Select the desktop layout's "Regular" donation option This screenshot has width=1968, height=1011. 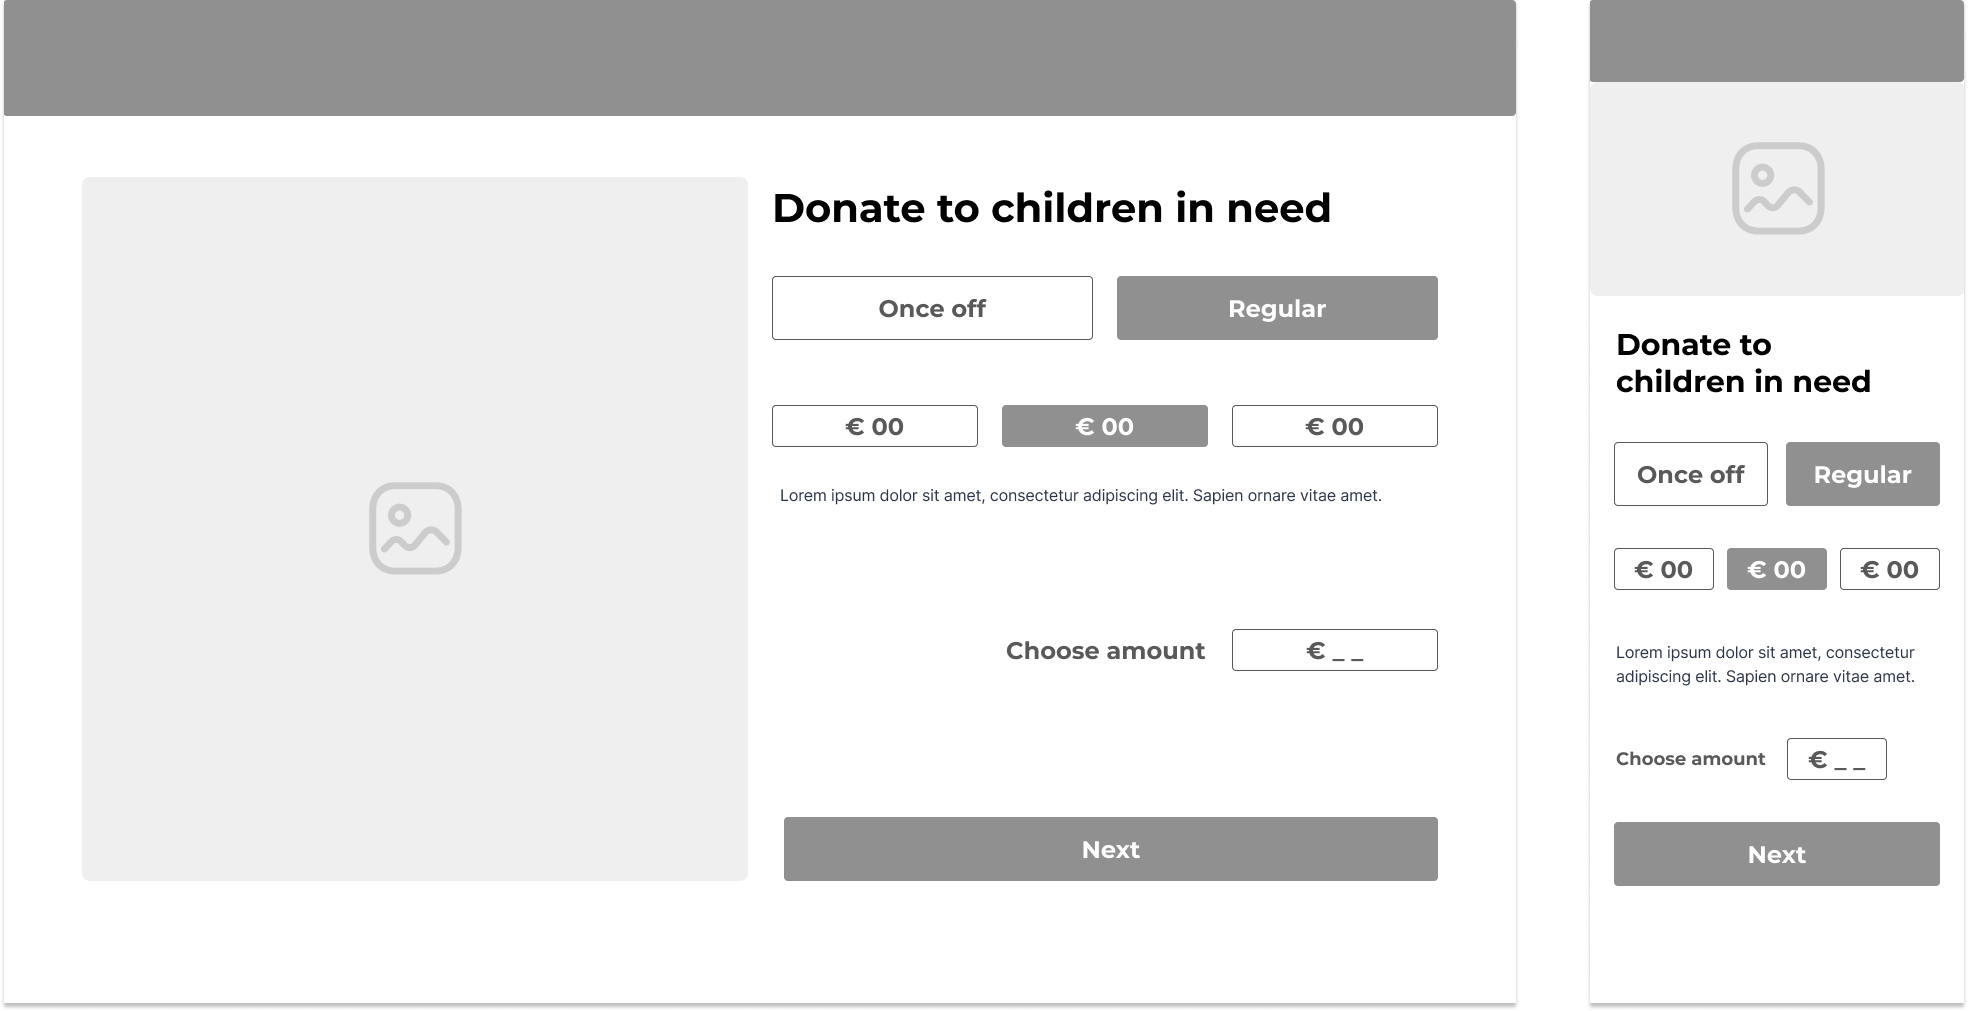1277,308
